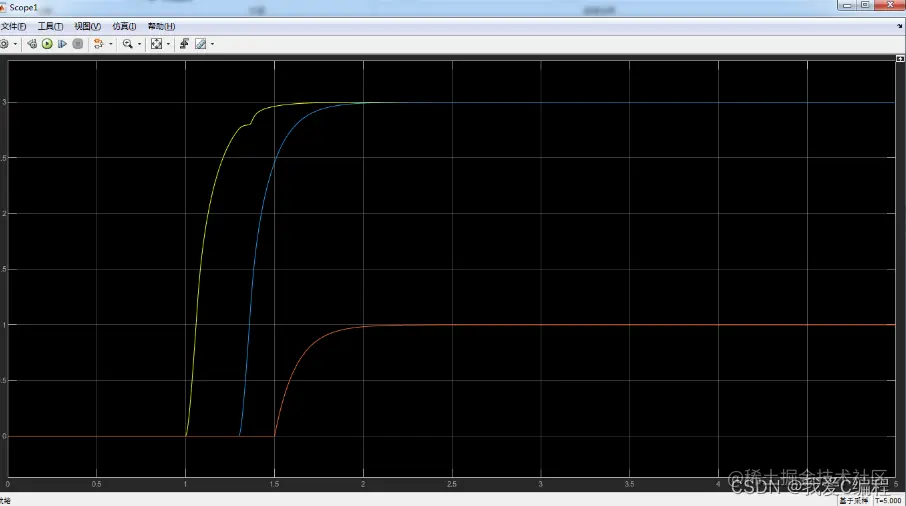Image resolution: width=906 pixels, height=506 pixels.
Task: Click the step forward button
Action: tap(62, 44)
